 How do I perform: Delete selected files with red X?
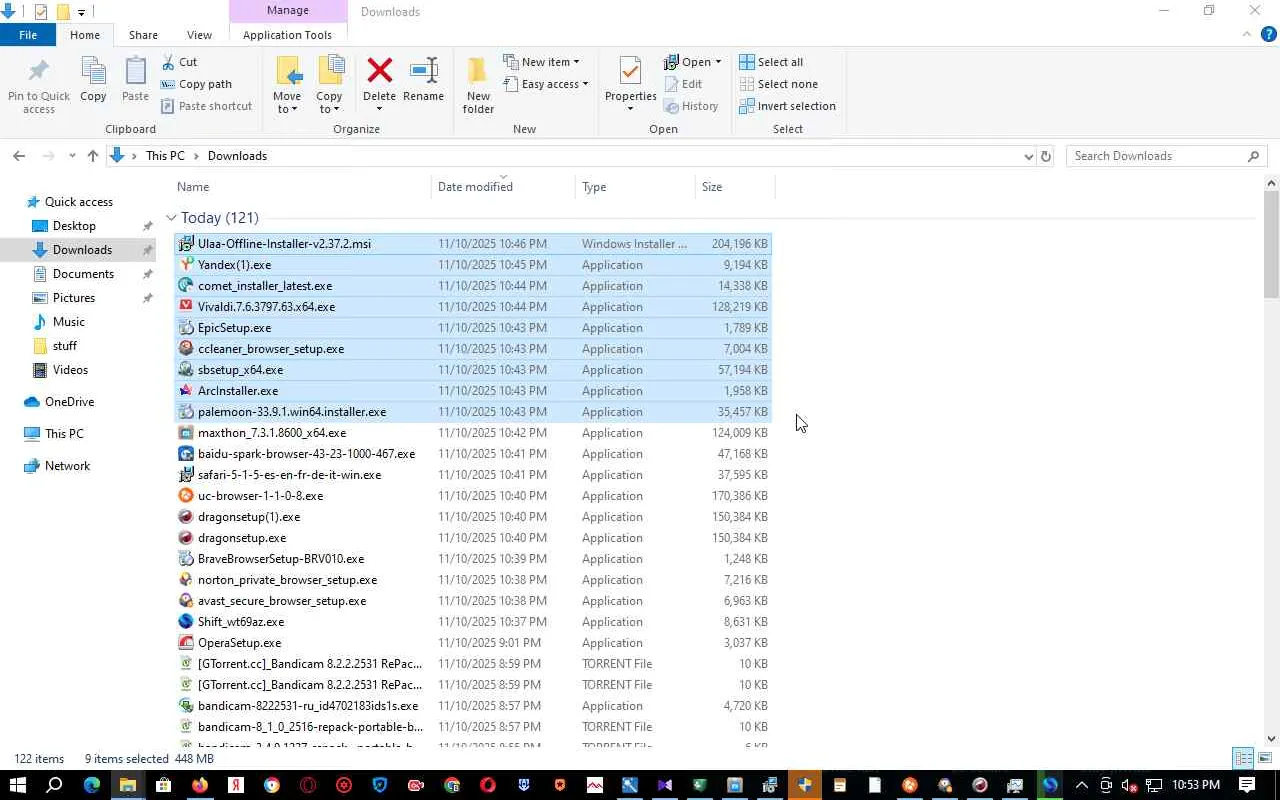point(379,80)
